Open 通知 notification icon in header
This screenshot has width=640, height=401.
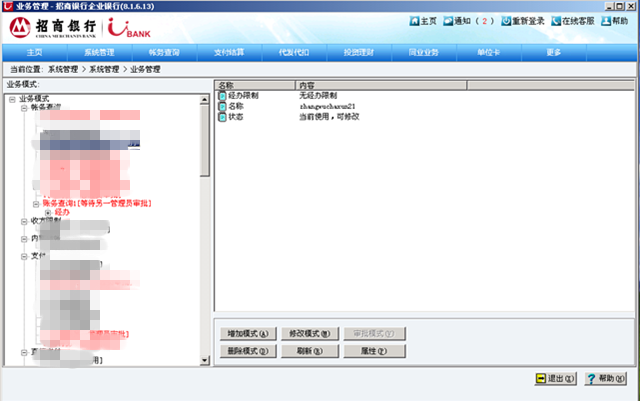click(449, 21)
